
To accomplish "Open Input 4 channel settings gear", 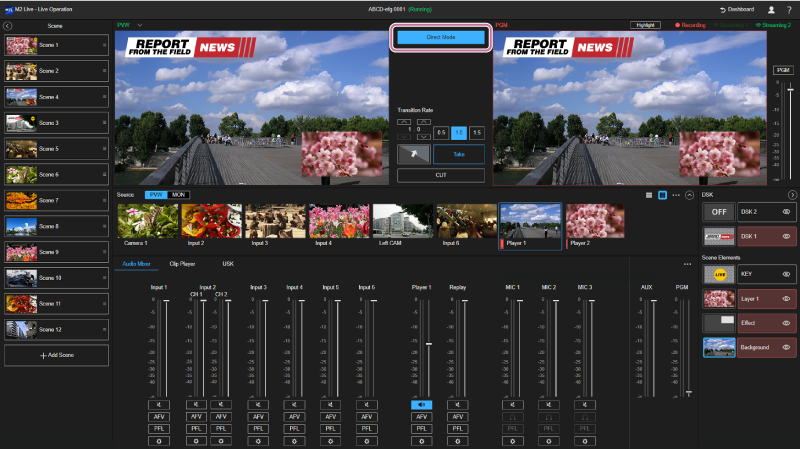I will pyautogui.click(x=294, y=441).
